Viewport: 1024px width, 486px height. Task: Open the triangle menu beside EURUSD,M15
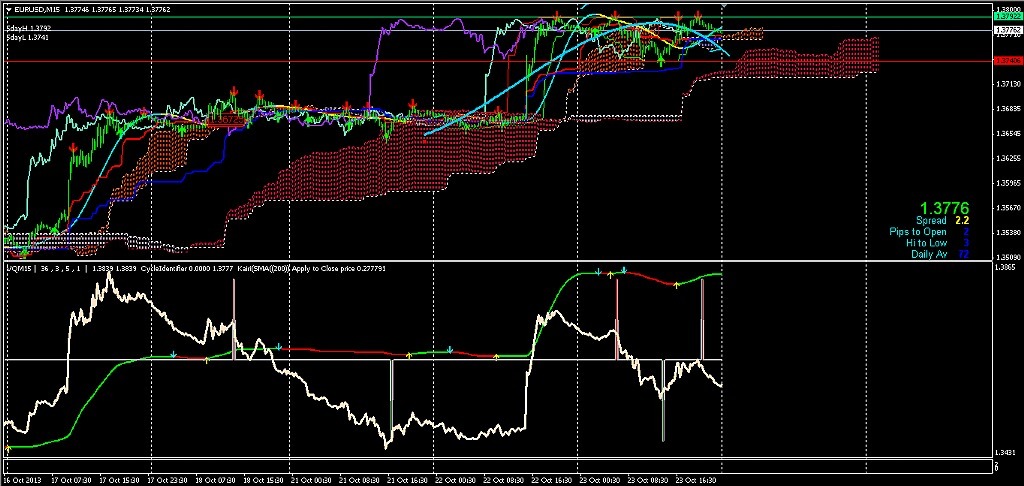tap(8, 10)
